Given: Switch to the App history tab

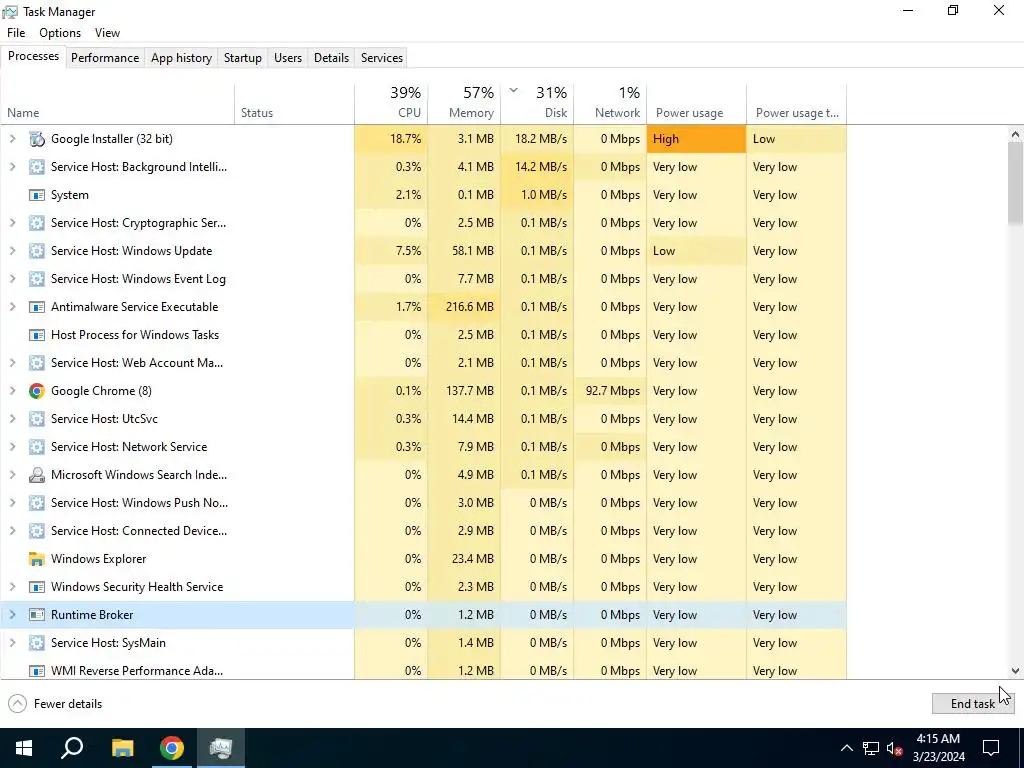Looking at the screenshot, I should point(182,57).
